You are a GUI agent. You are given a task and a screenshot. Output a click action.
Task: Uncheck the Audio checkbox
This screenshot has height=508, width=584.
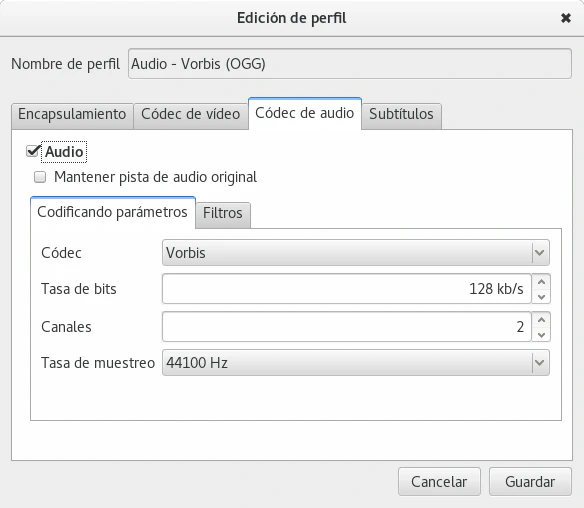click(33, 151)
